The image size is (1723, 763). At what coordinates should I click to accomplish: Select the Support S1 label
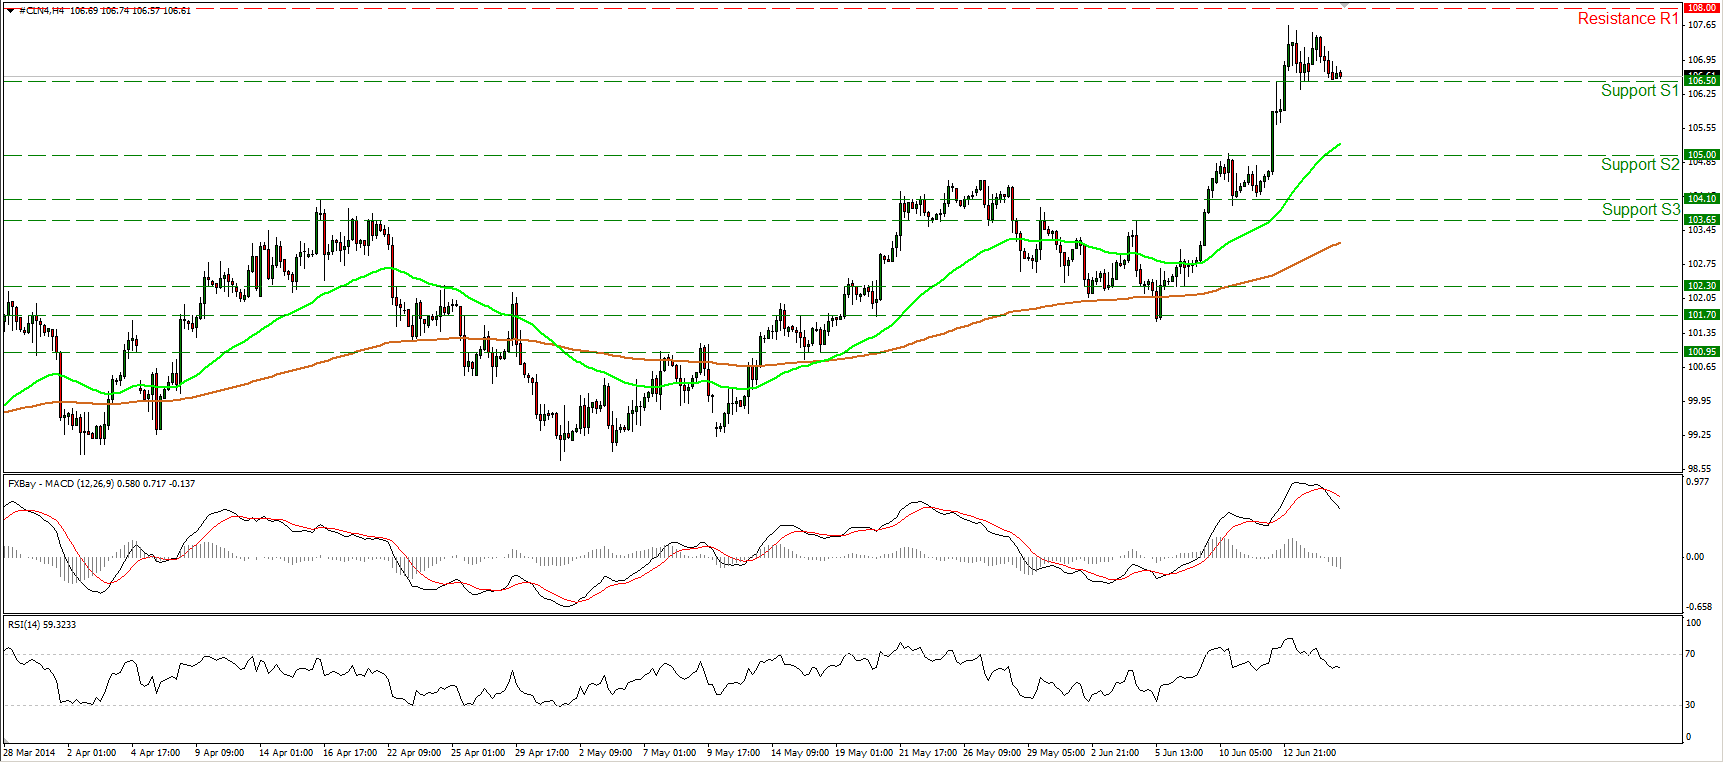[1640, 90]
